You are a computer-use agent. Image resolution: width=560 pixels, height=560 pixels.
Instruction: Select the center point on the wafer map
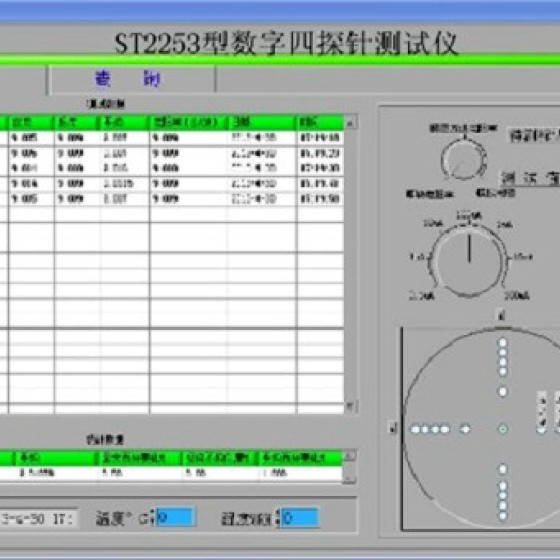point(503,429)
